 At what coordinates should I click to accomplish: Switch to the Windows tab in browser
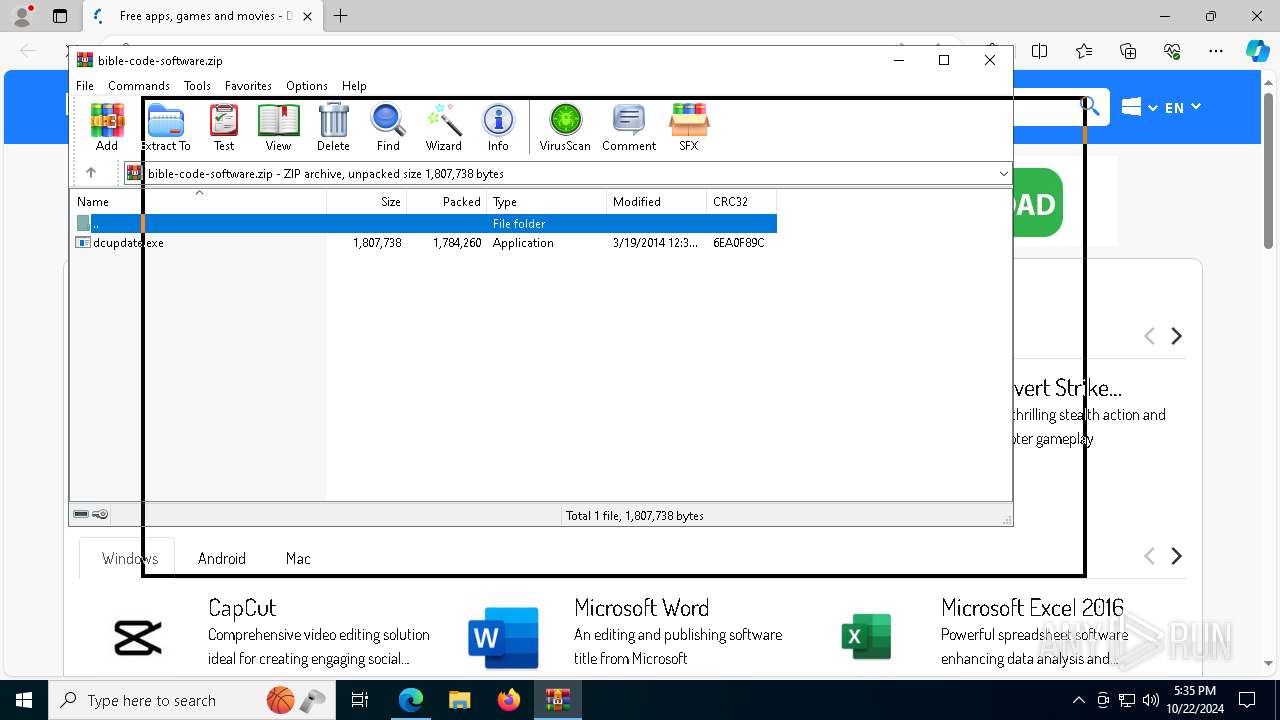click(130, 558)
